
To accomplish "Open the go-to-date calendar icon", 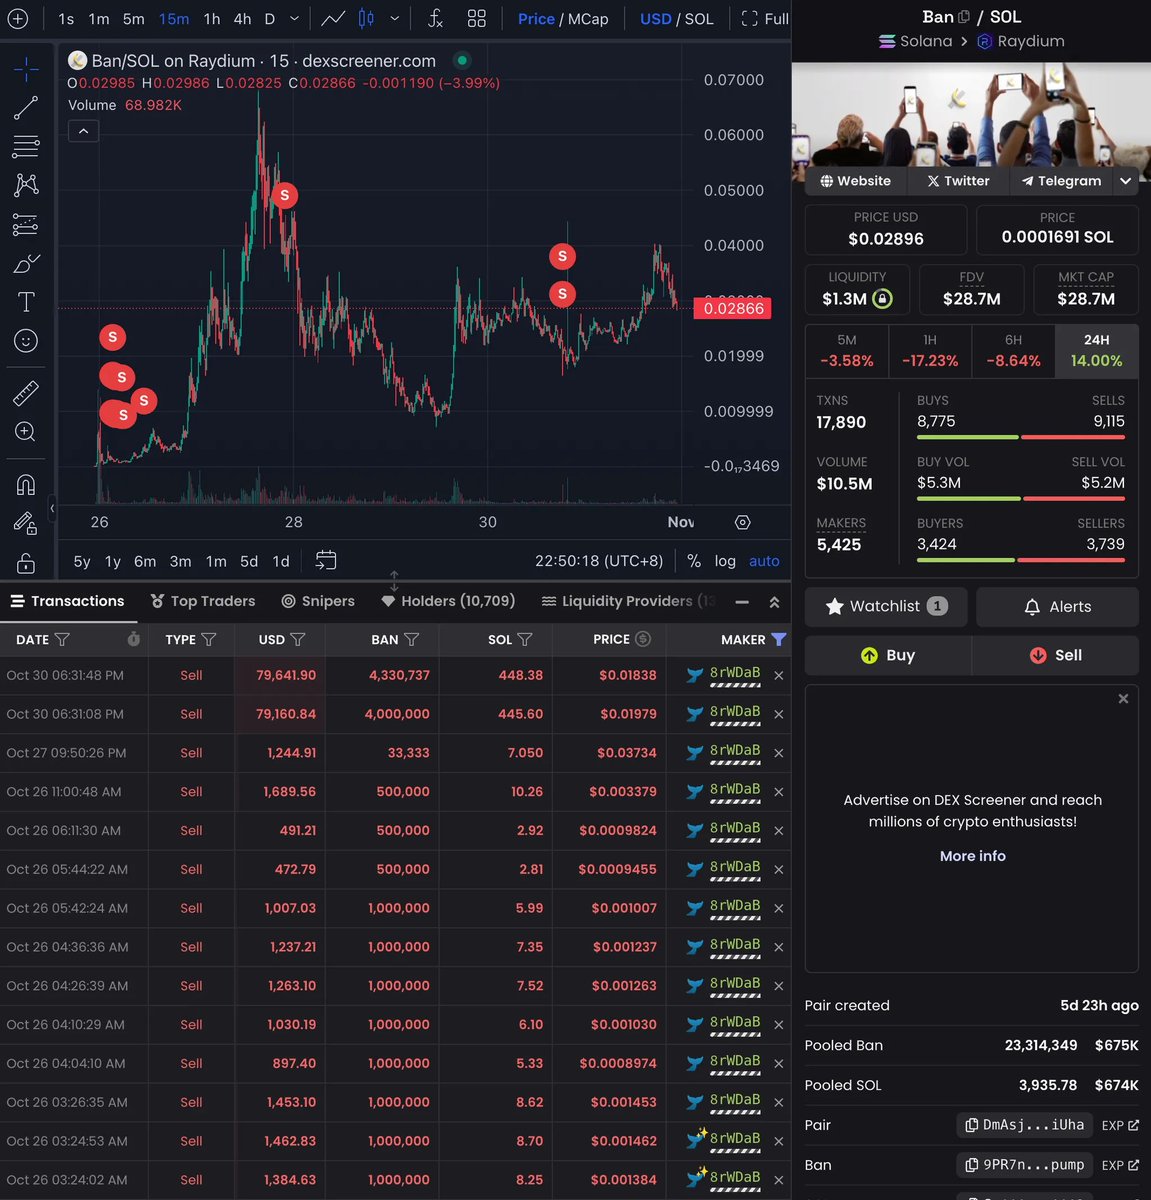I will [326, 561].
